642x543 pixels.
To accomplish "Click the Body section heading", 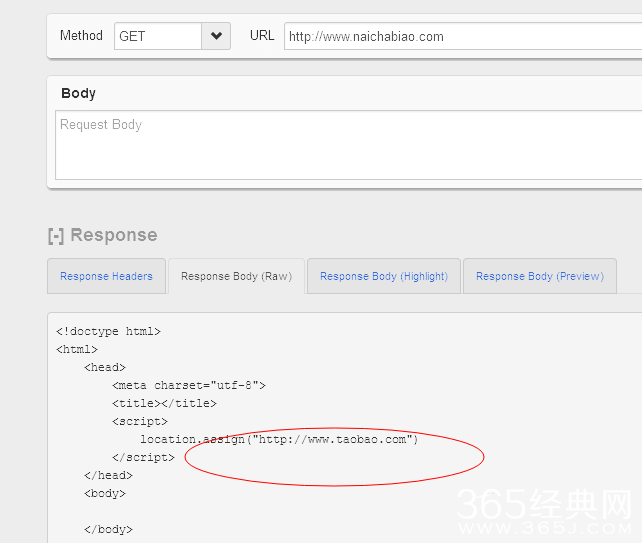I will [78, 93].
